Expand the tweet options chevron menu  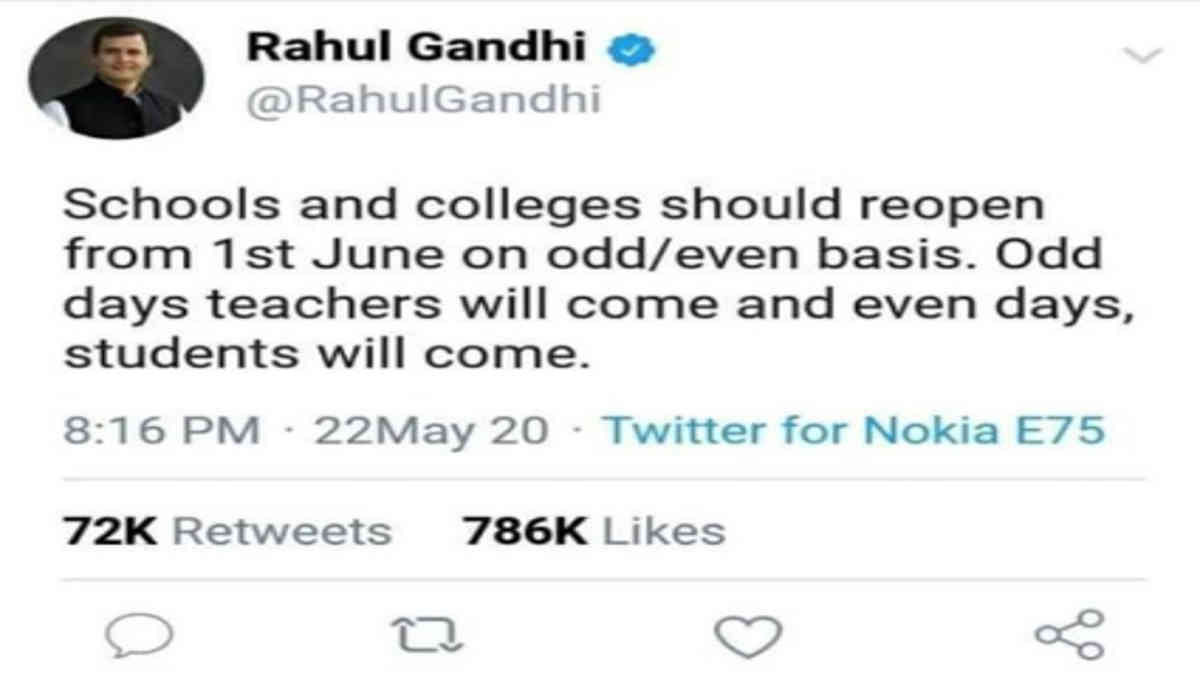pyautogui.click(x=1142, y=55)
